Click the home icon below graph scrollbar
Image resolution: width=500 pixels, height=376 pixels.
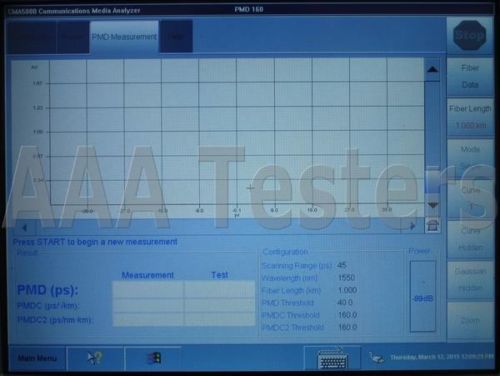[x=433, y=225]
